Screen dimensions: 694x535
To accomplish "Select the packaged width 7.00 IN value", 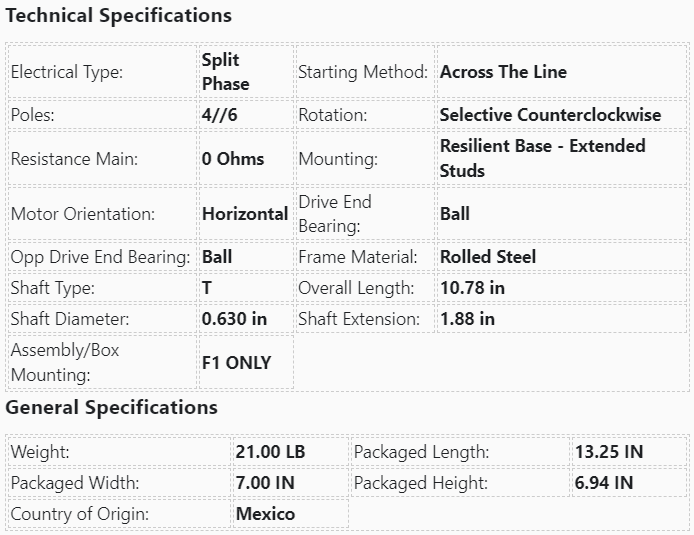I will click(x=265, y=483).
